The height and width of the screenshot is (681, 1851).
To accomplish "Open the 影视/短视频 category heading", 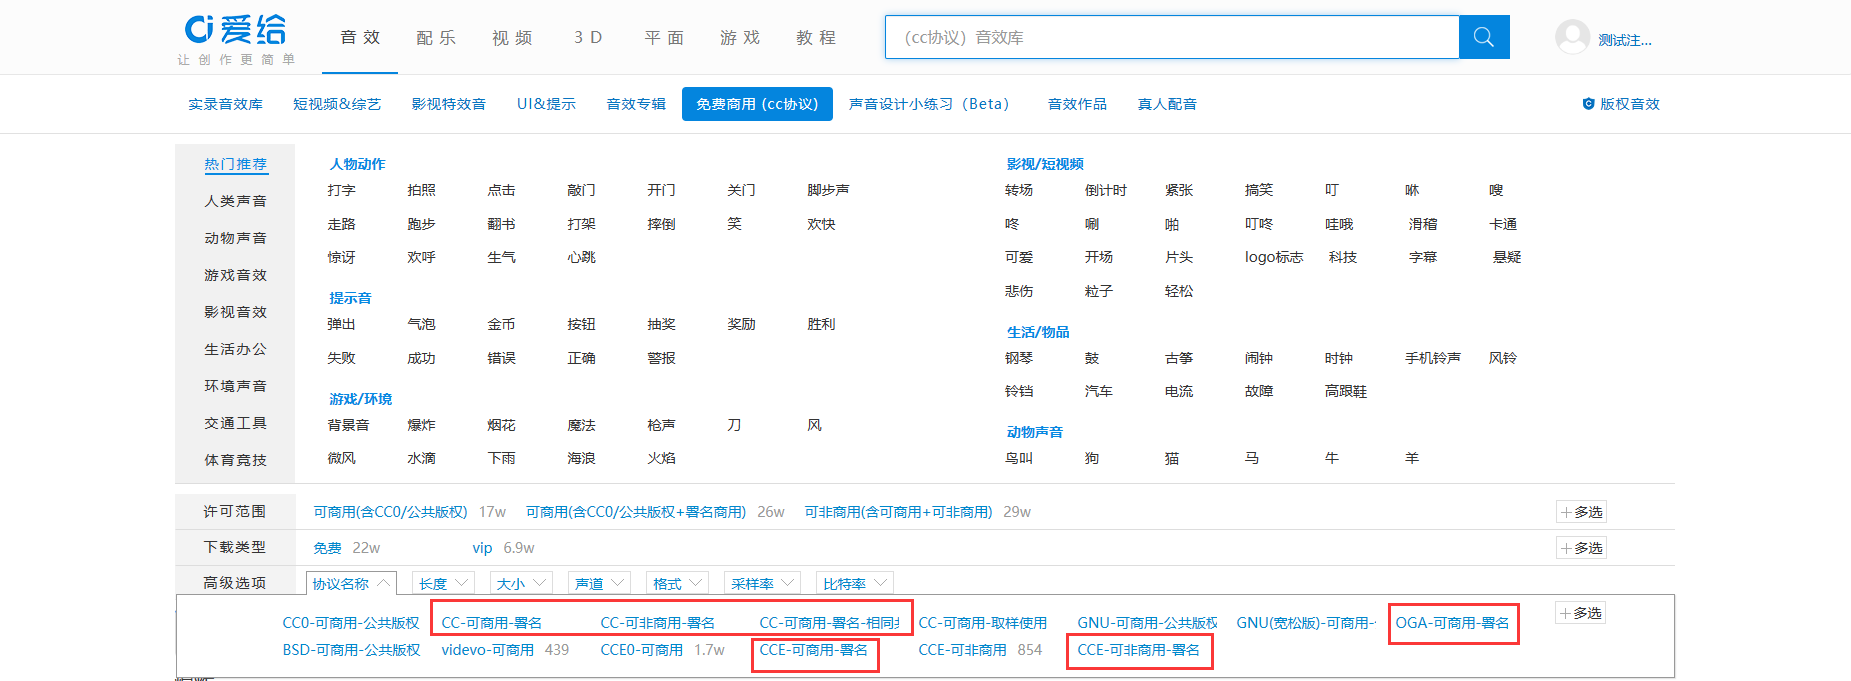I will point(1045,164).
